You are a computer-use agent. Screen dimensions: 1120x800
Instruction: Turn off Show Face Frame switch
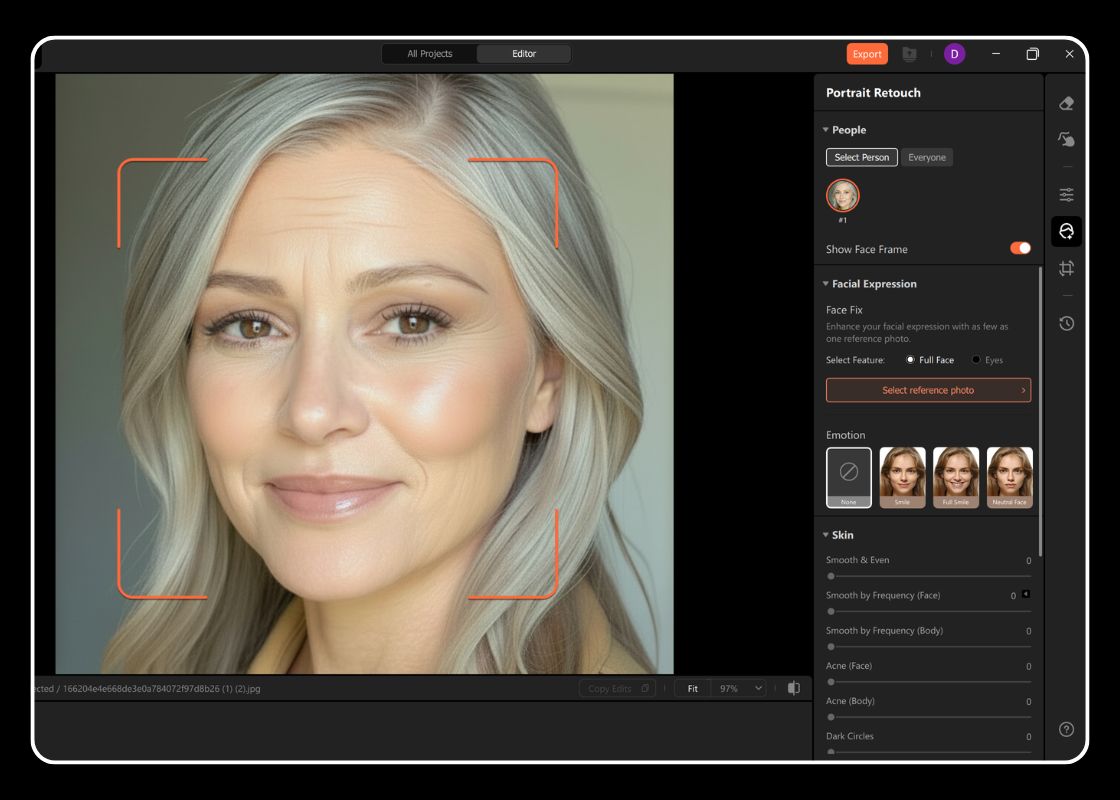pyautogui.click(x=1020, y=248)
